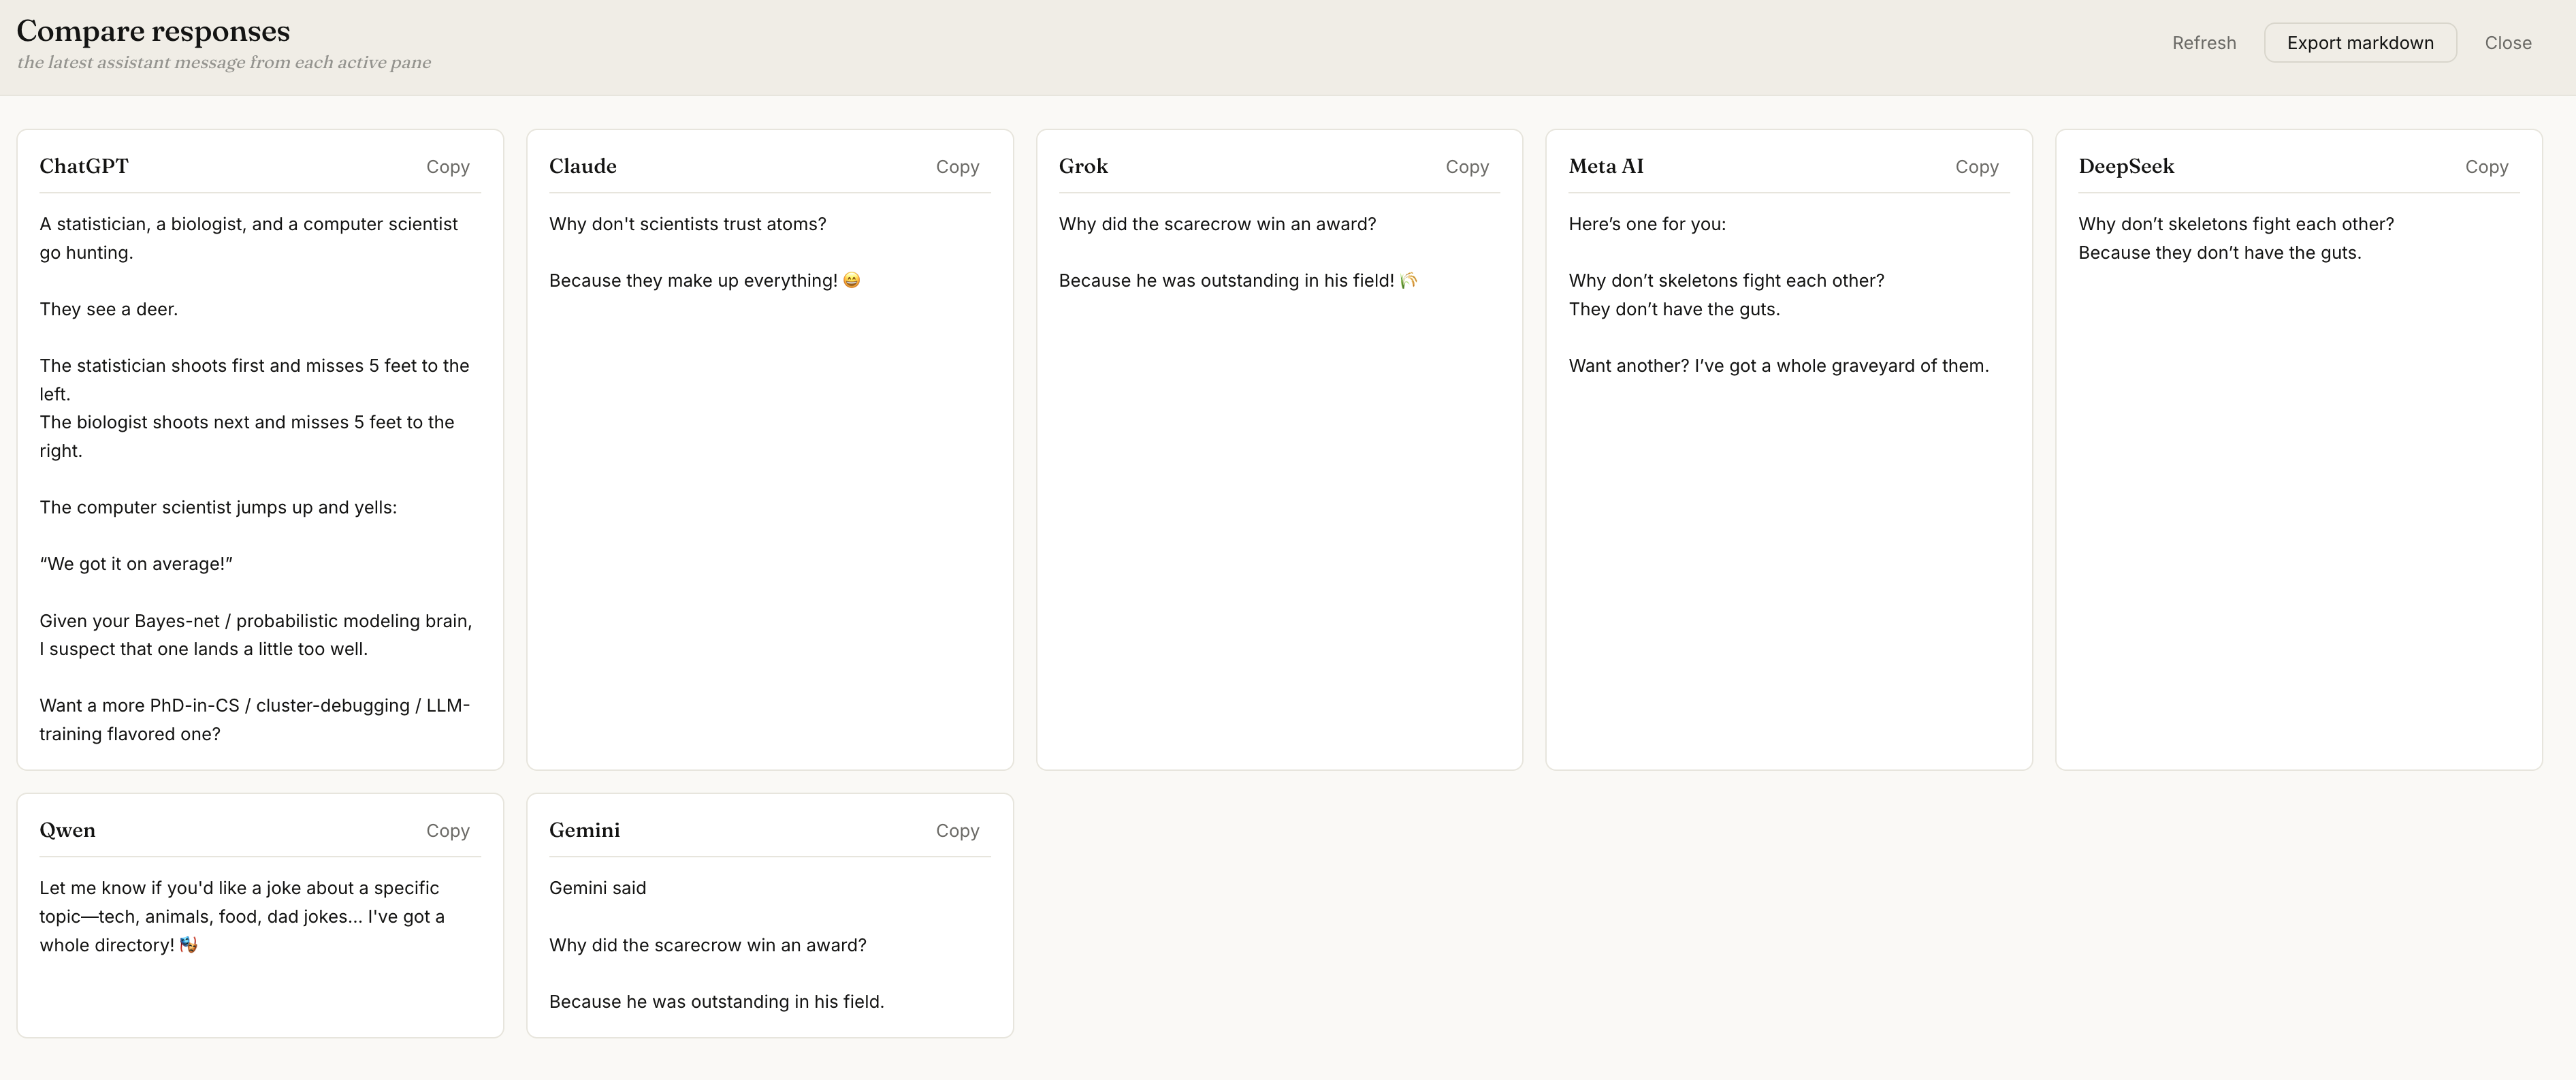Copy the Claude response
Image resolution: width=2576 pixels, height=1080 pixels.
coord(957,167)
